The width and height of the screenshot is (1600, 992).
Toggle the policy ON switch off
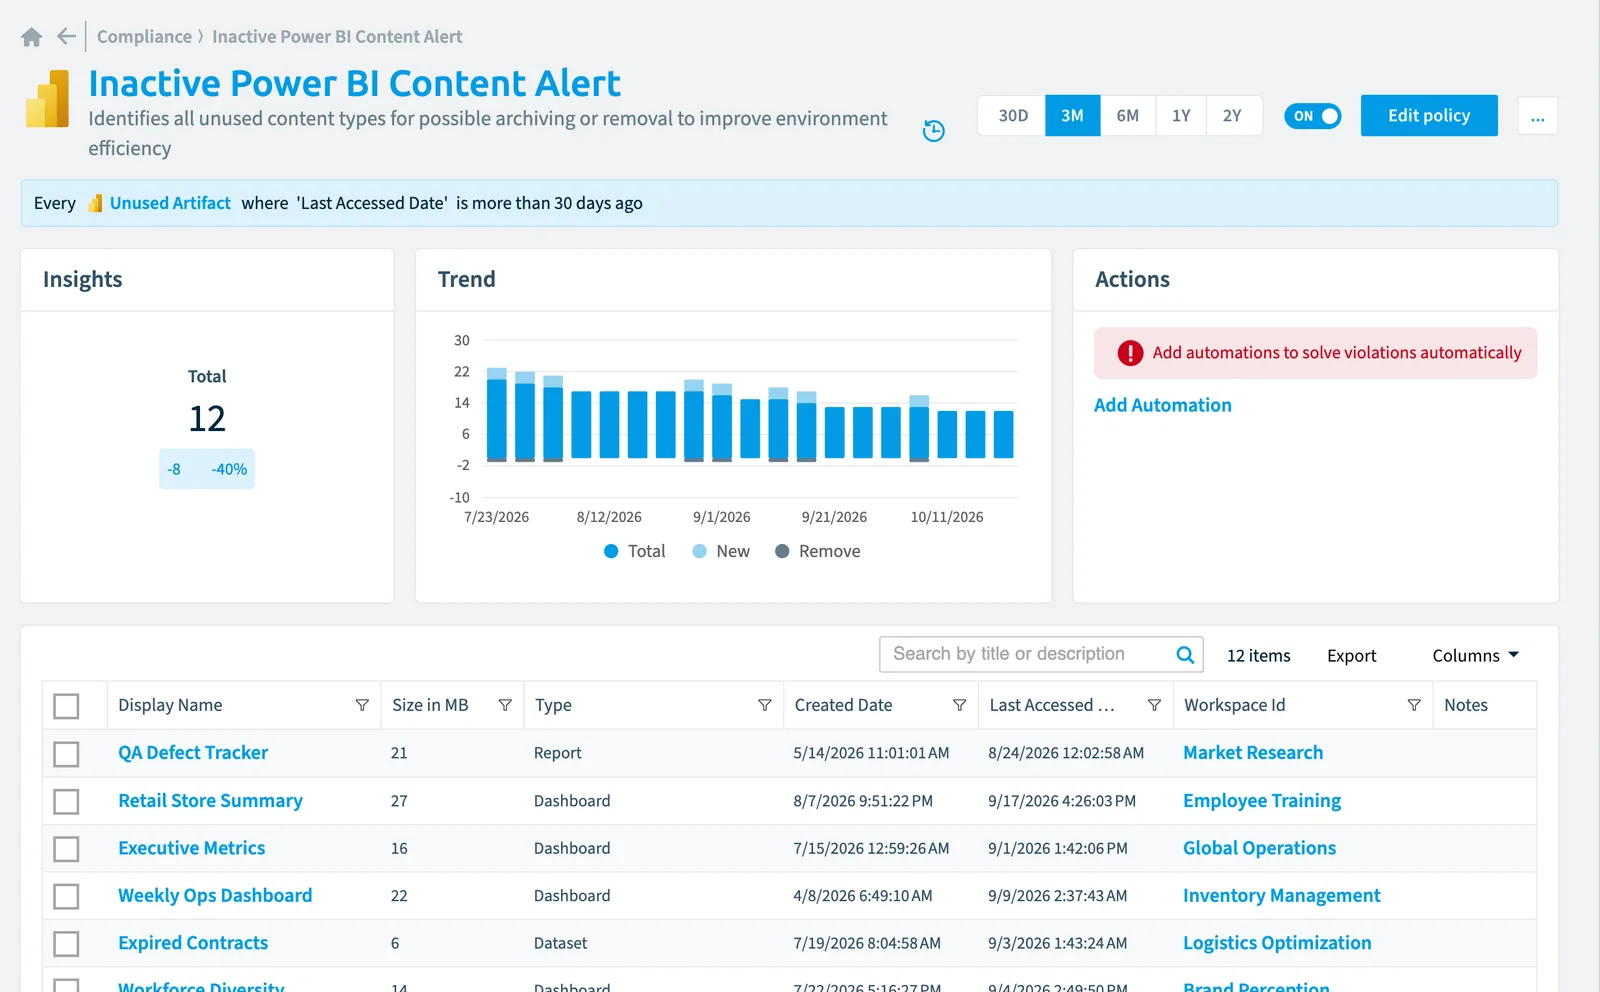point(1313,116)
